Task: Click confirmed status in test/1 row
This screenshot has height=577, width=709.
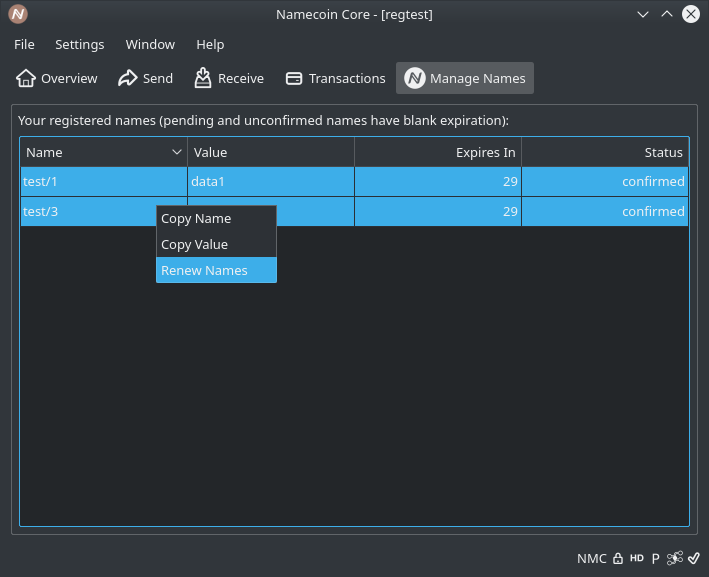Action: click(x=605, y=181)
